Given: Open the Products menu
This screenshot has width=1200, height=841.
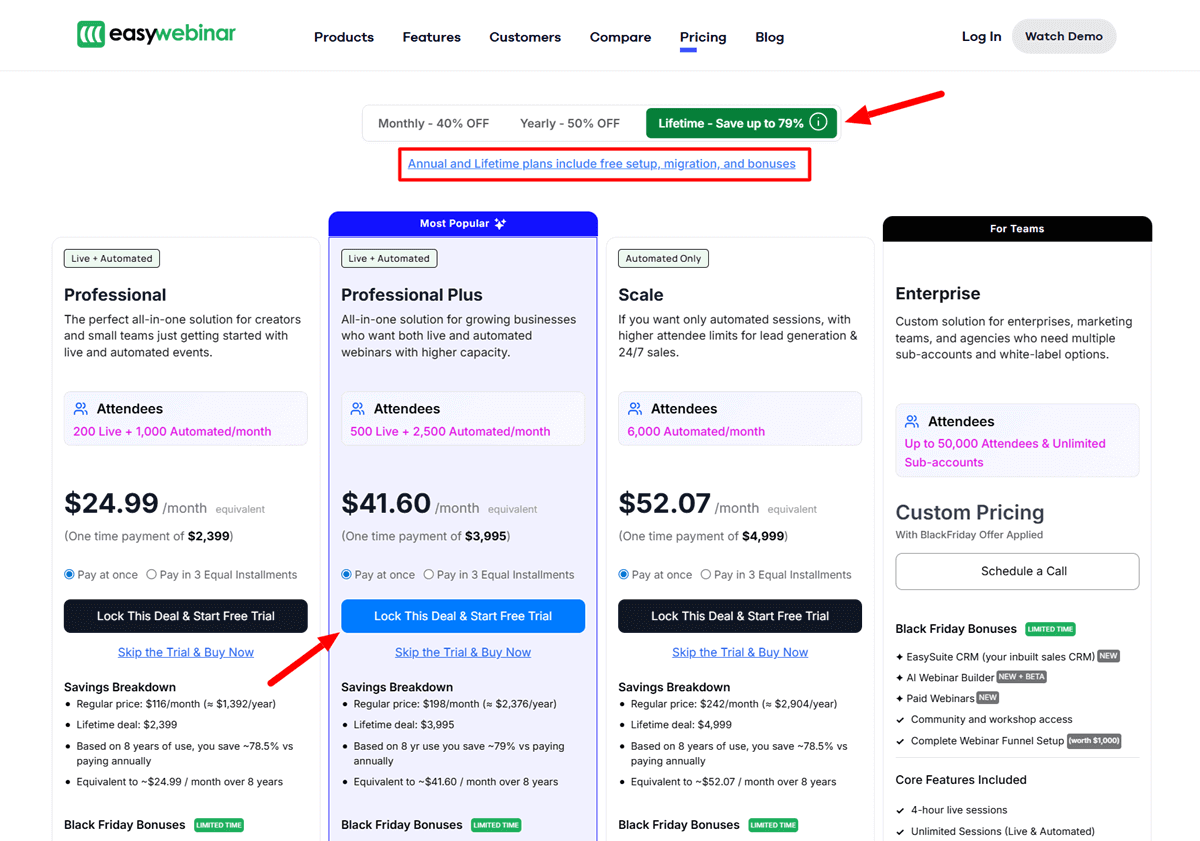Looking at the screenshot, I should 343,37.
